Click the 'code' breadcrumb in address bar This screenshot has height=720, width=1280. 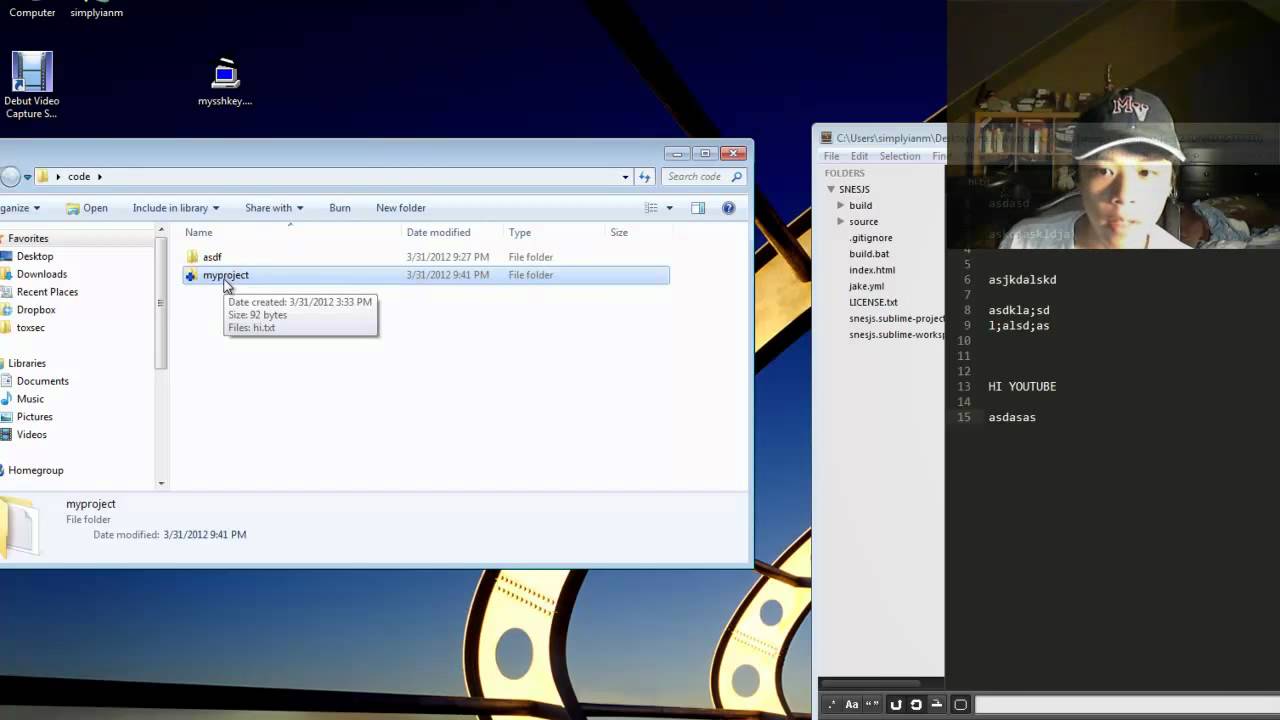(79, 177)
